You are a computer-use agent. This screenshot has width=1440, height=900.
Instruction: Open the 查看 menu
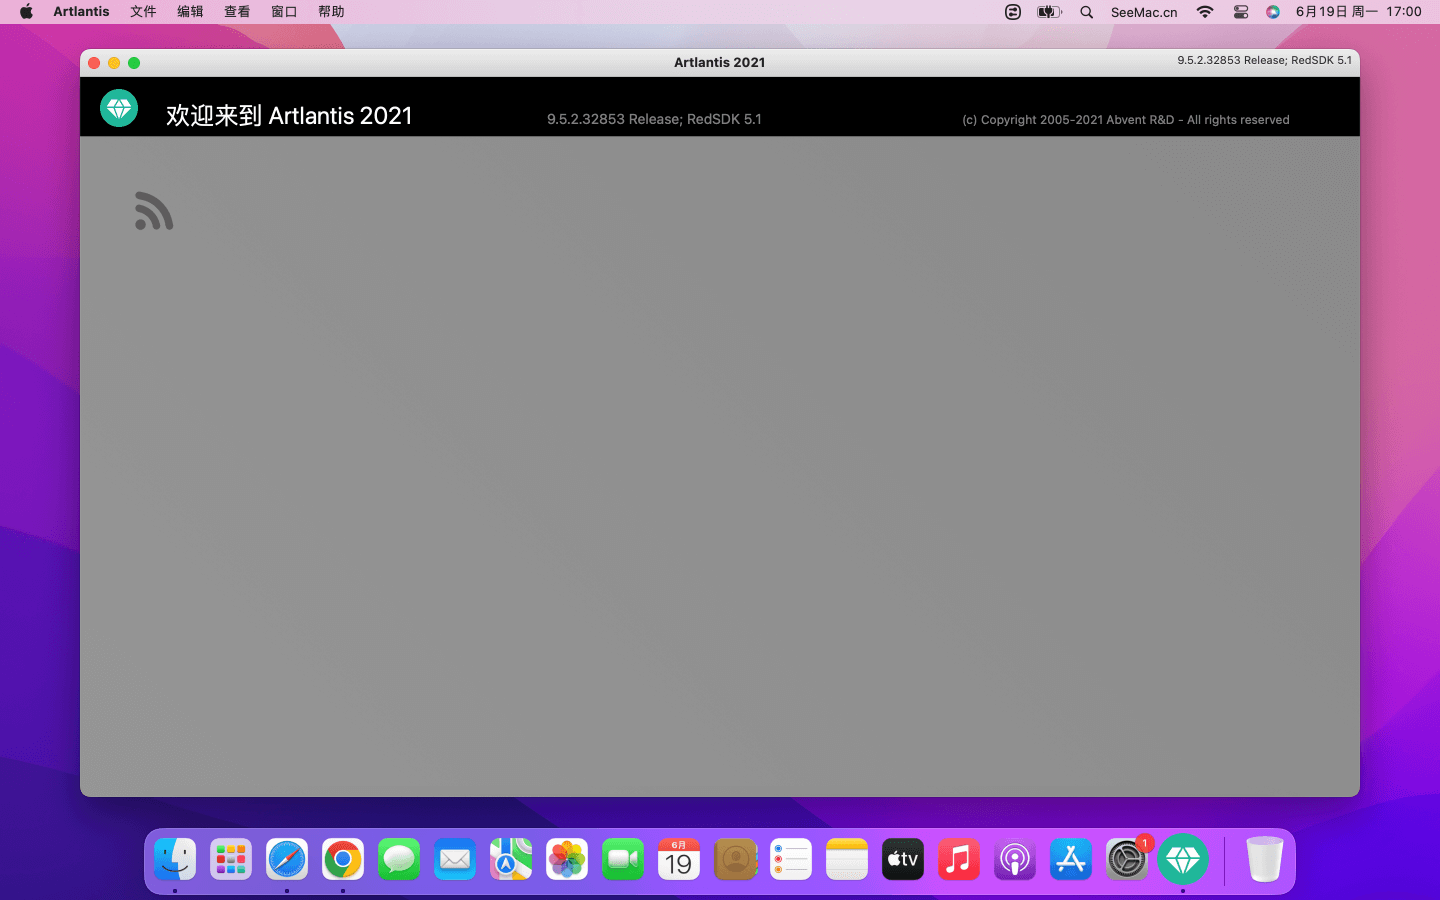click(x=237, y=12)
